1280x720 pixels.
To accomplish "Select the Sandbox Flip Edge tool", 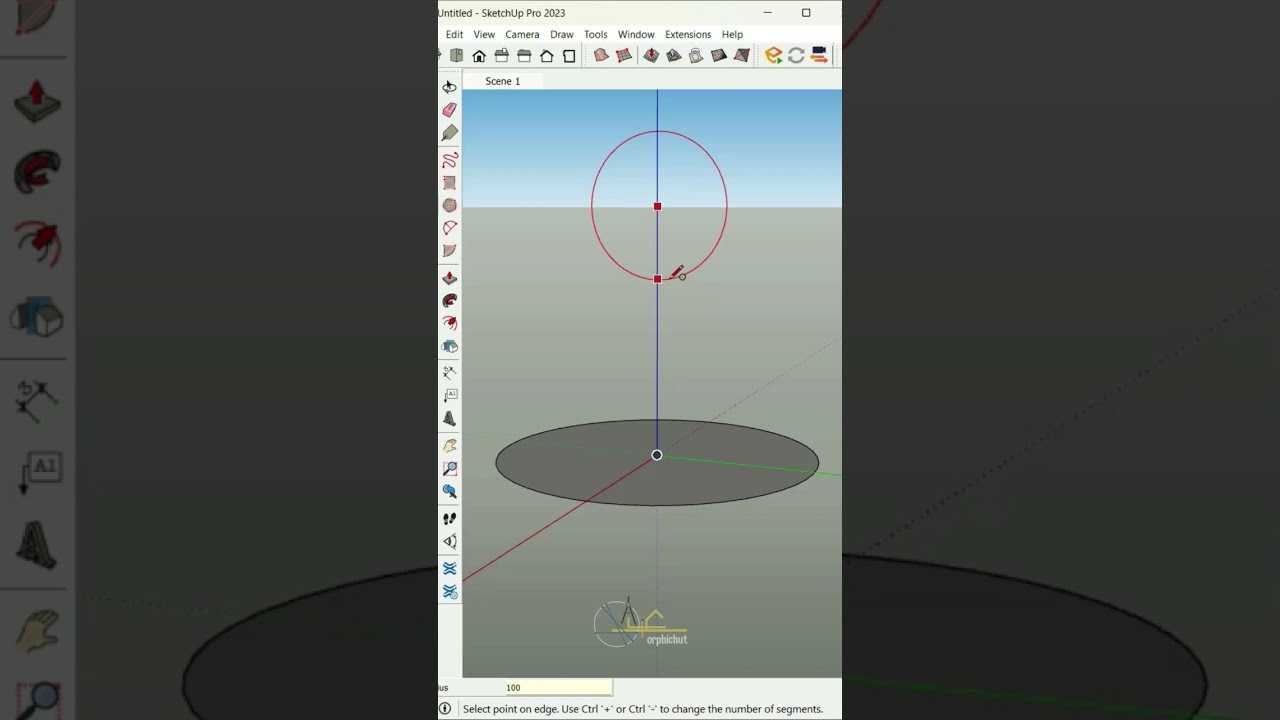I will point(742,56).
